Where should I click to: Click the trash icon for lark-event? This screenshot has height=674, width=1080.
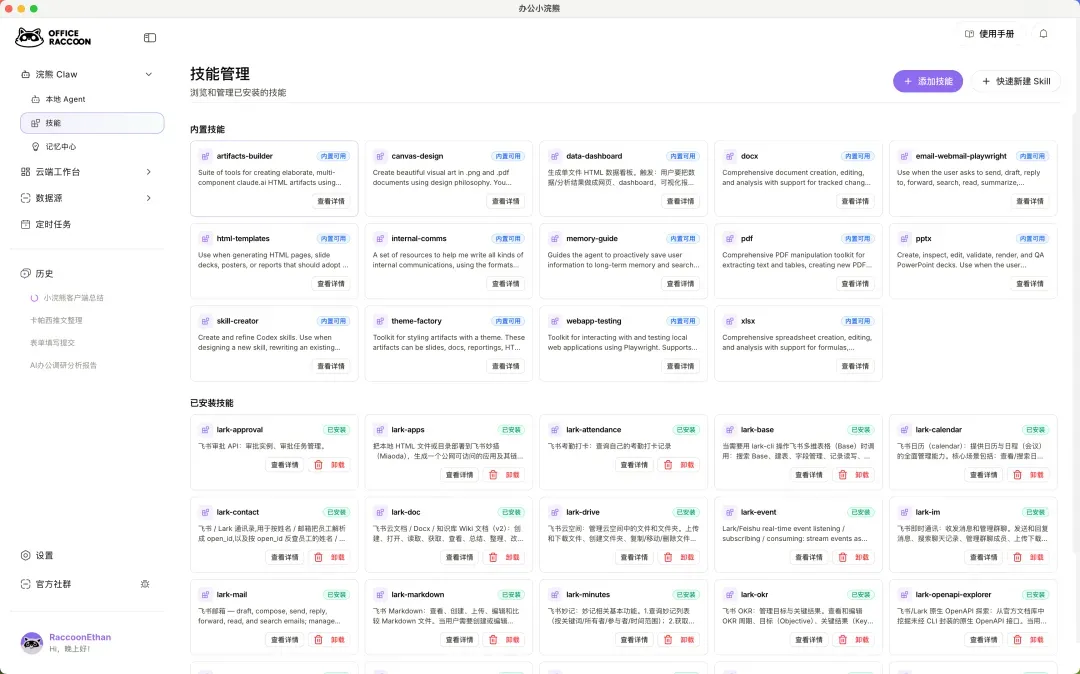click(x=842, y=558)
